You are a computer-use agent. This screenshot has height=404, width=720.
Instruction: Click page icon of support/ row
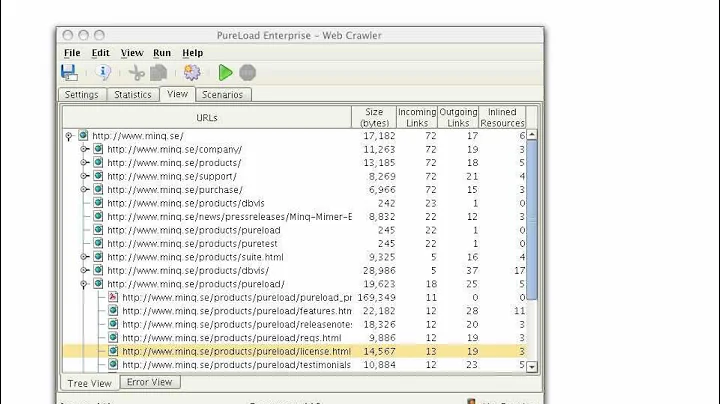click(x=98, y=175)
